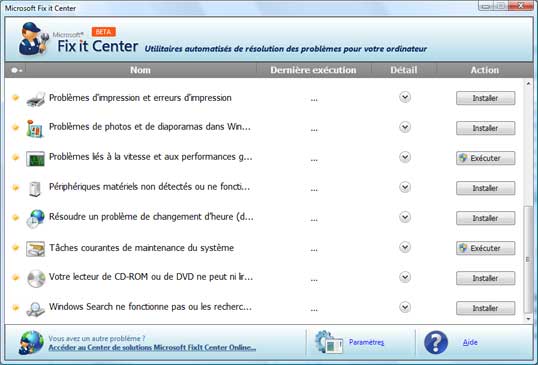Run Tâches courantes de maintenance du système
The height and width of the screenshot is (365, 538).
[x=486, y=248]
